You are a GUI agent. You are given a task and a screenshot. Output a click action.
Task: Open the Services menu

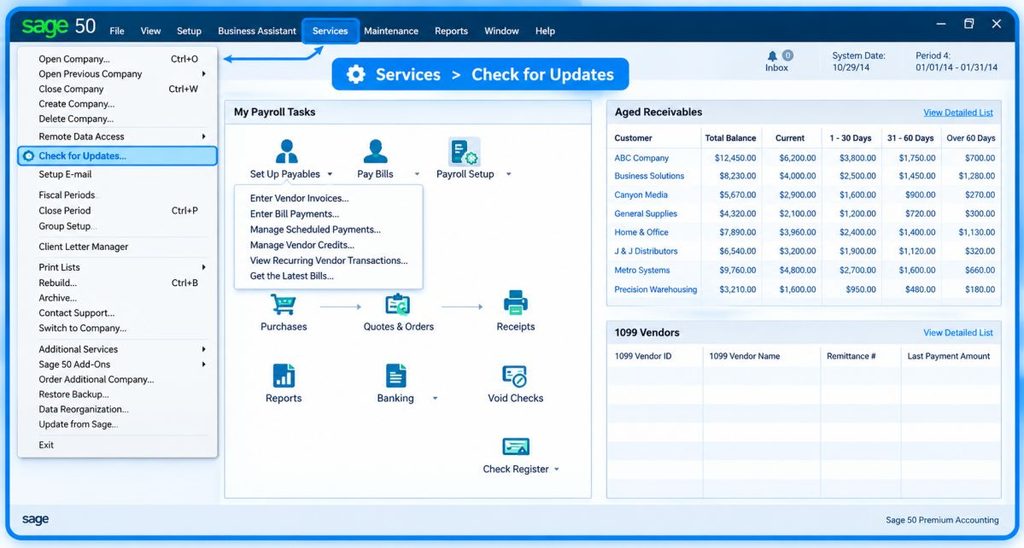[x=330, y=31]
